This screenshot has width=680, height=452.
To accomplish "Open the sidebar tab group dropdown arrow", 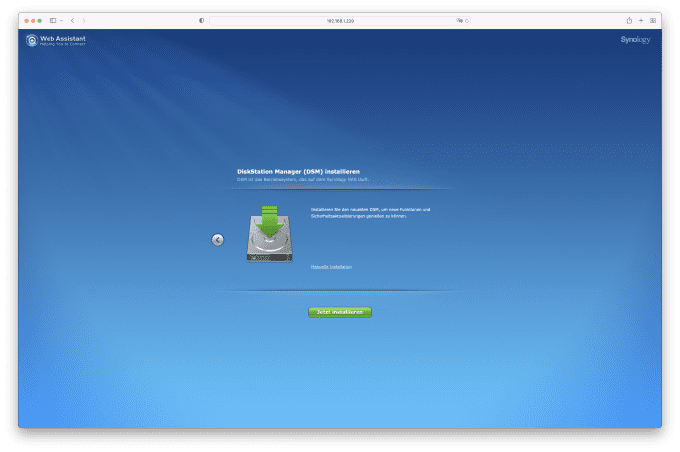I will (x=62, y=20).
